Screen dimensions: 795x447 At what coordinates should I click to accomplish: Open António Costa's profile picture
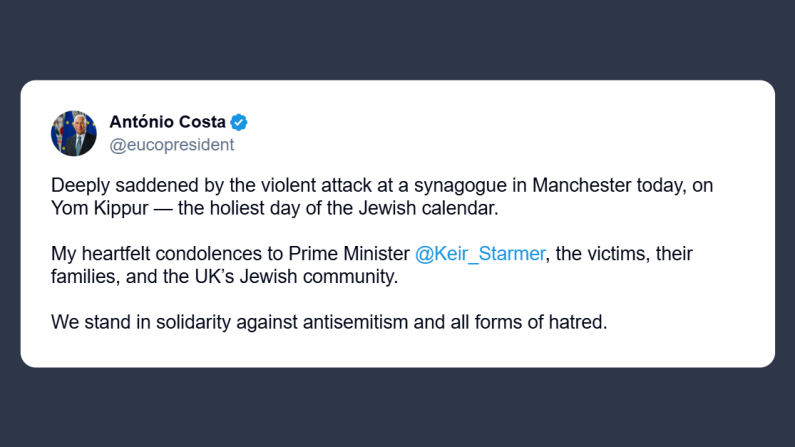74,133
